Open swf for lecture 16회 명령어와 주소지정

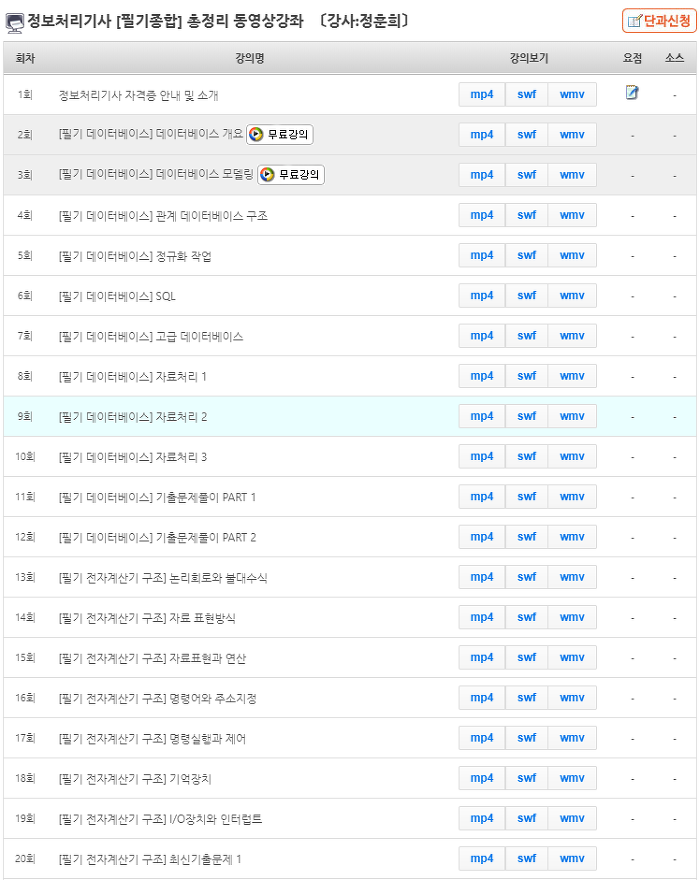coord(527,698)
